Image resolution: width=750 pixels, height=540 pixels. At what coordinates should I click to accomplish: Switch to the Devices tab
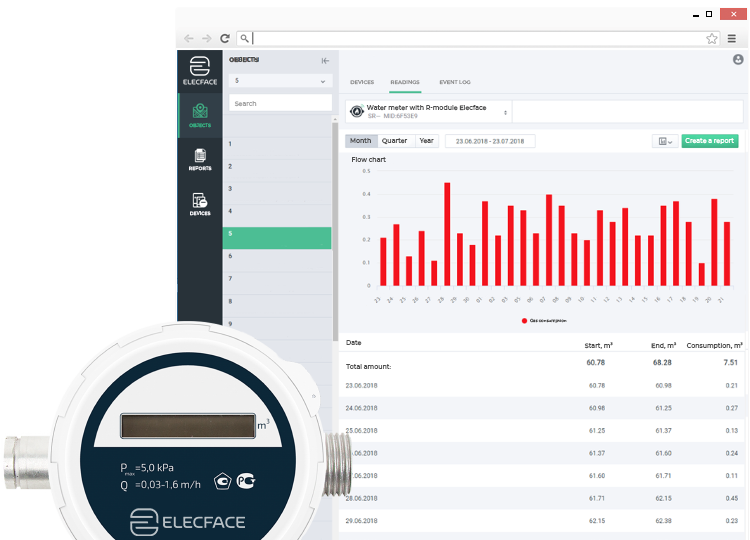[x=362, y=82]
